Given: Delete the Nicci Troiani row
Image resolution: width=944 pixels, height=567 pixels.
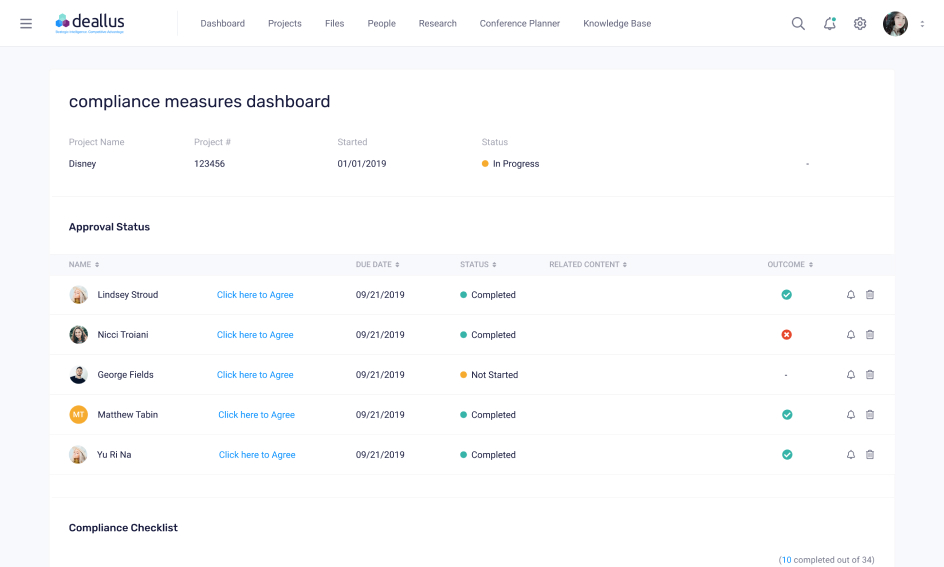Looking at the screenshot, I should tap(870, 335).
